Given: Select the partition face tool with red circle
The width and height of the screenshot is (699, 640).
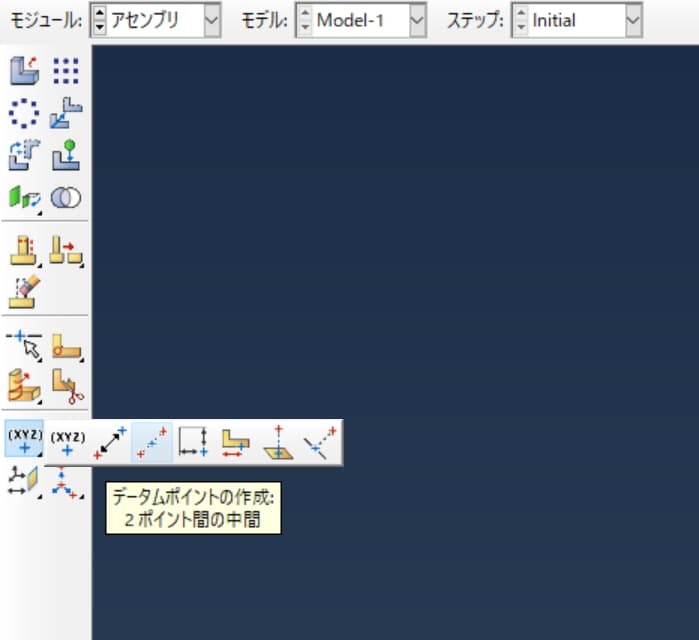Looking at the screenshot, I should 66,345.
